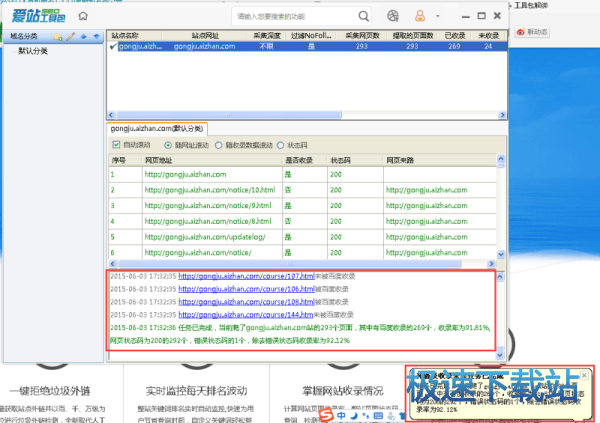600x423 pixels.
Task: Open the skin theme icon
Action: tap(393, 16)
